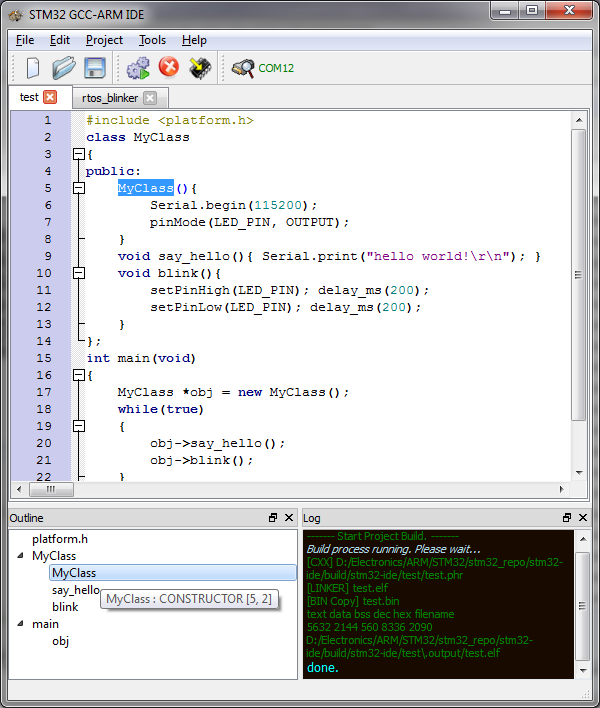Screen dimensions: 600x708
Task: Close the Log panel
Action: click(583, 518)
